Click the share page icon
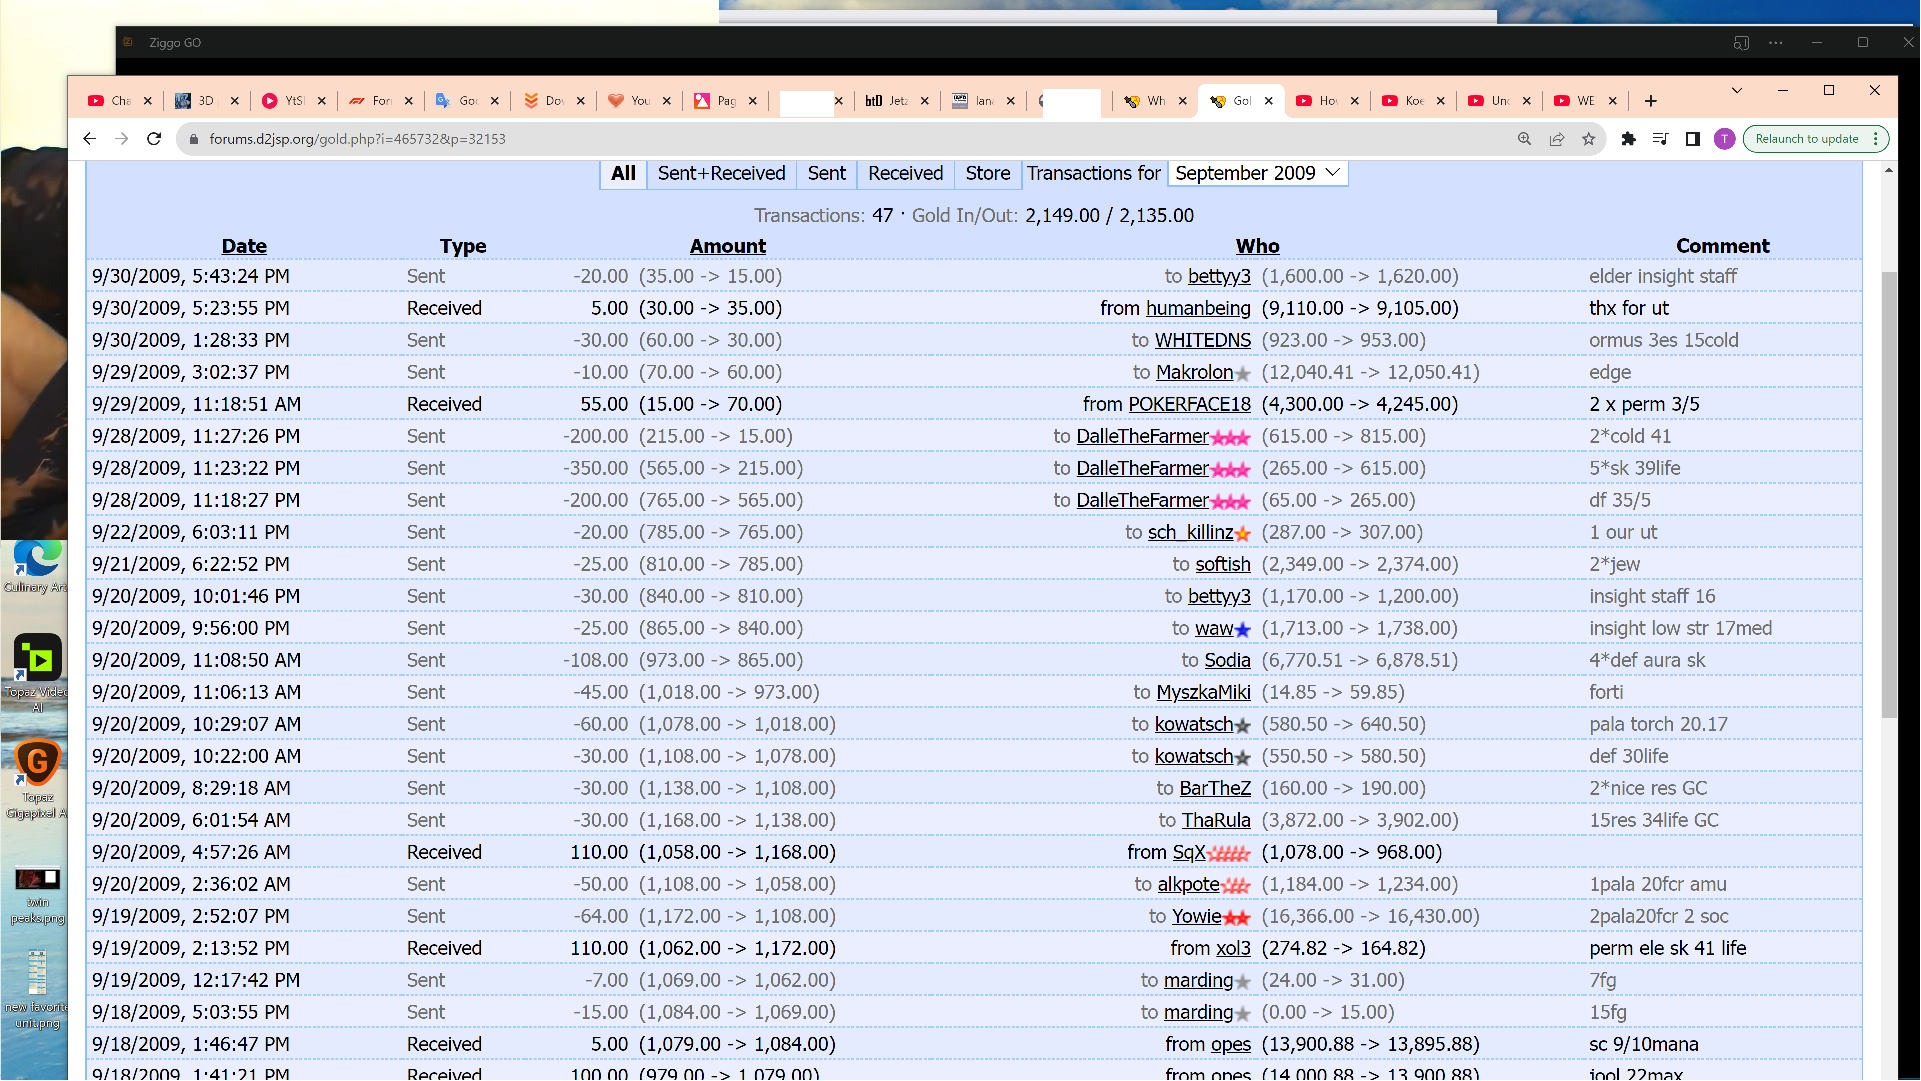Image resolution: width=1921 pixels, height=1081 pixels. pyautogui.click(x=1557, y=139)
